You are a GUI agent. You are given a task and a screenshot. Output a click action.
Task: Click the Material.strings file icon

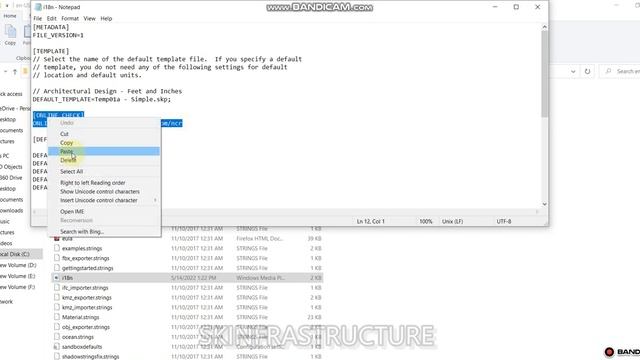click(x=57, y=317)
